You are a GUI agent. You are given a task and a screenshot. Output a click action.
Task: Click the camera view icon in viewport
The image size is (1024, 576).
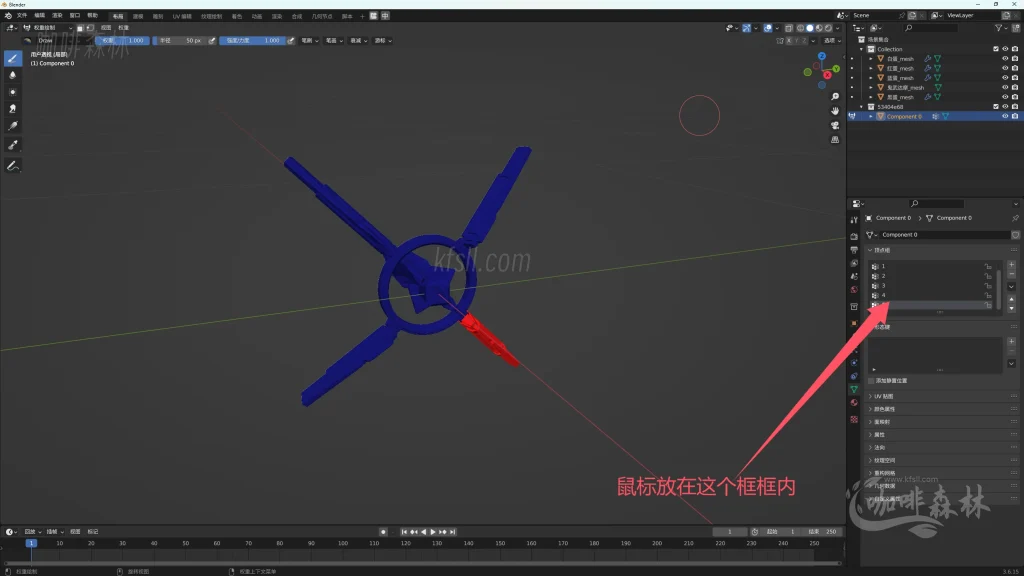pos(835,126)
